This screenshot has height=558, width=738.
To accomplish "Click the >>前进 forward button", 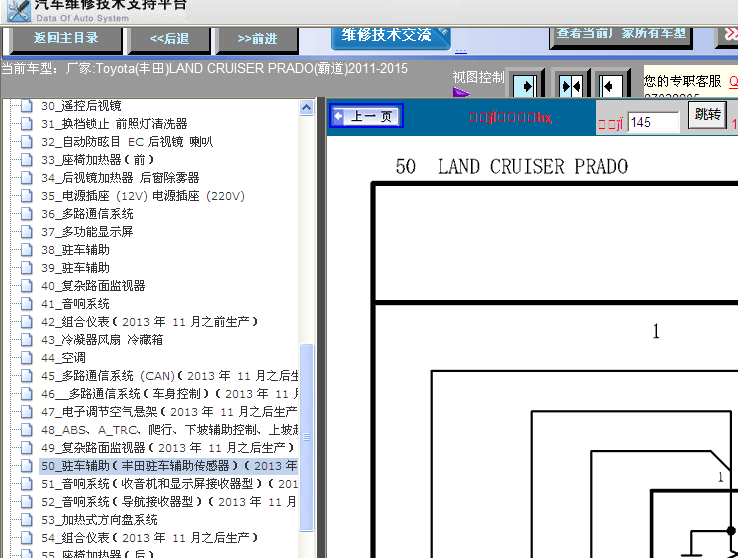I will click(x=257, y=39).
